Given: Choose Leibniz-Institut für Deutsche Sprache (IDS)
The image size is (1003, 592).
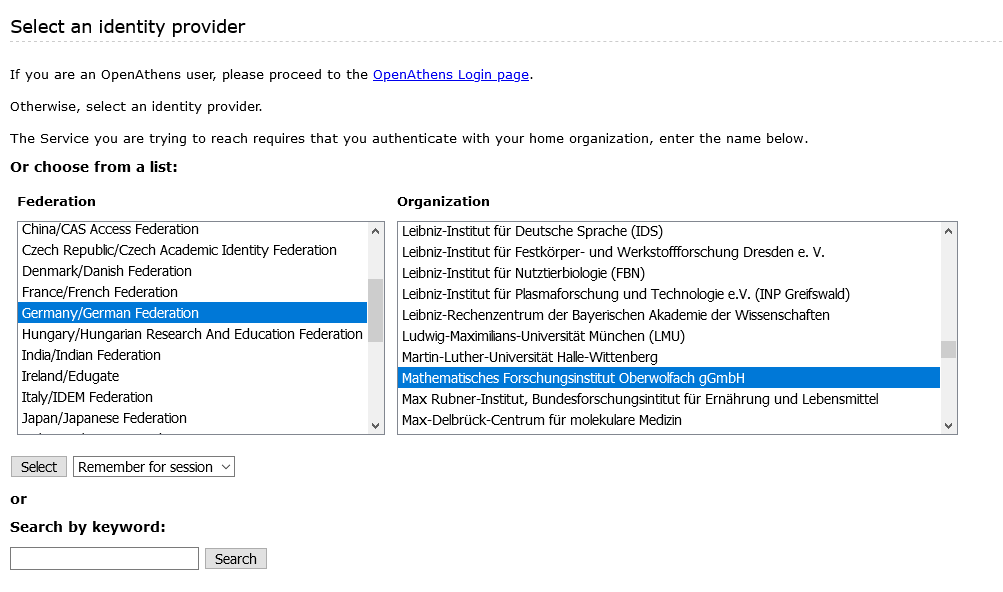Looking at the screenshot, I should click(532, 231).
